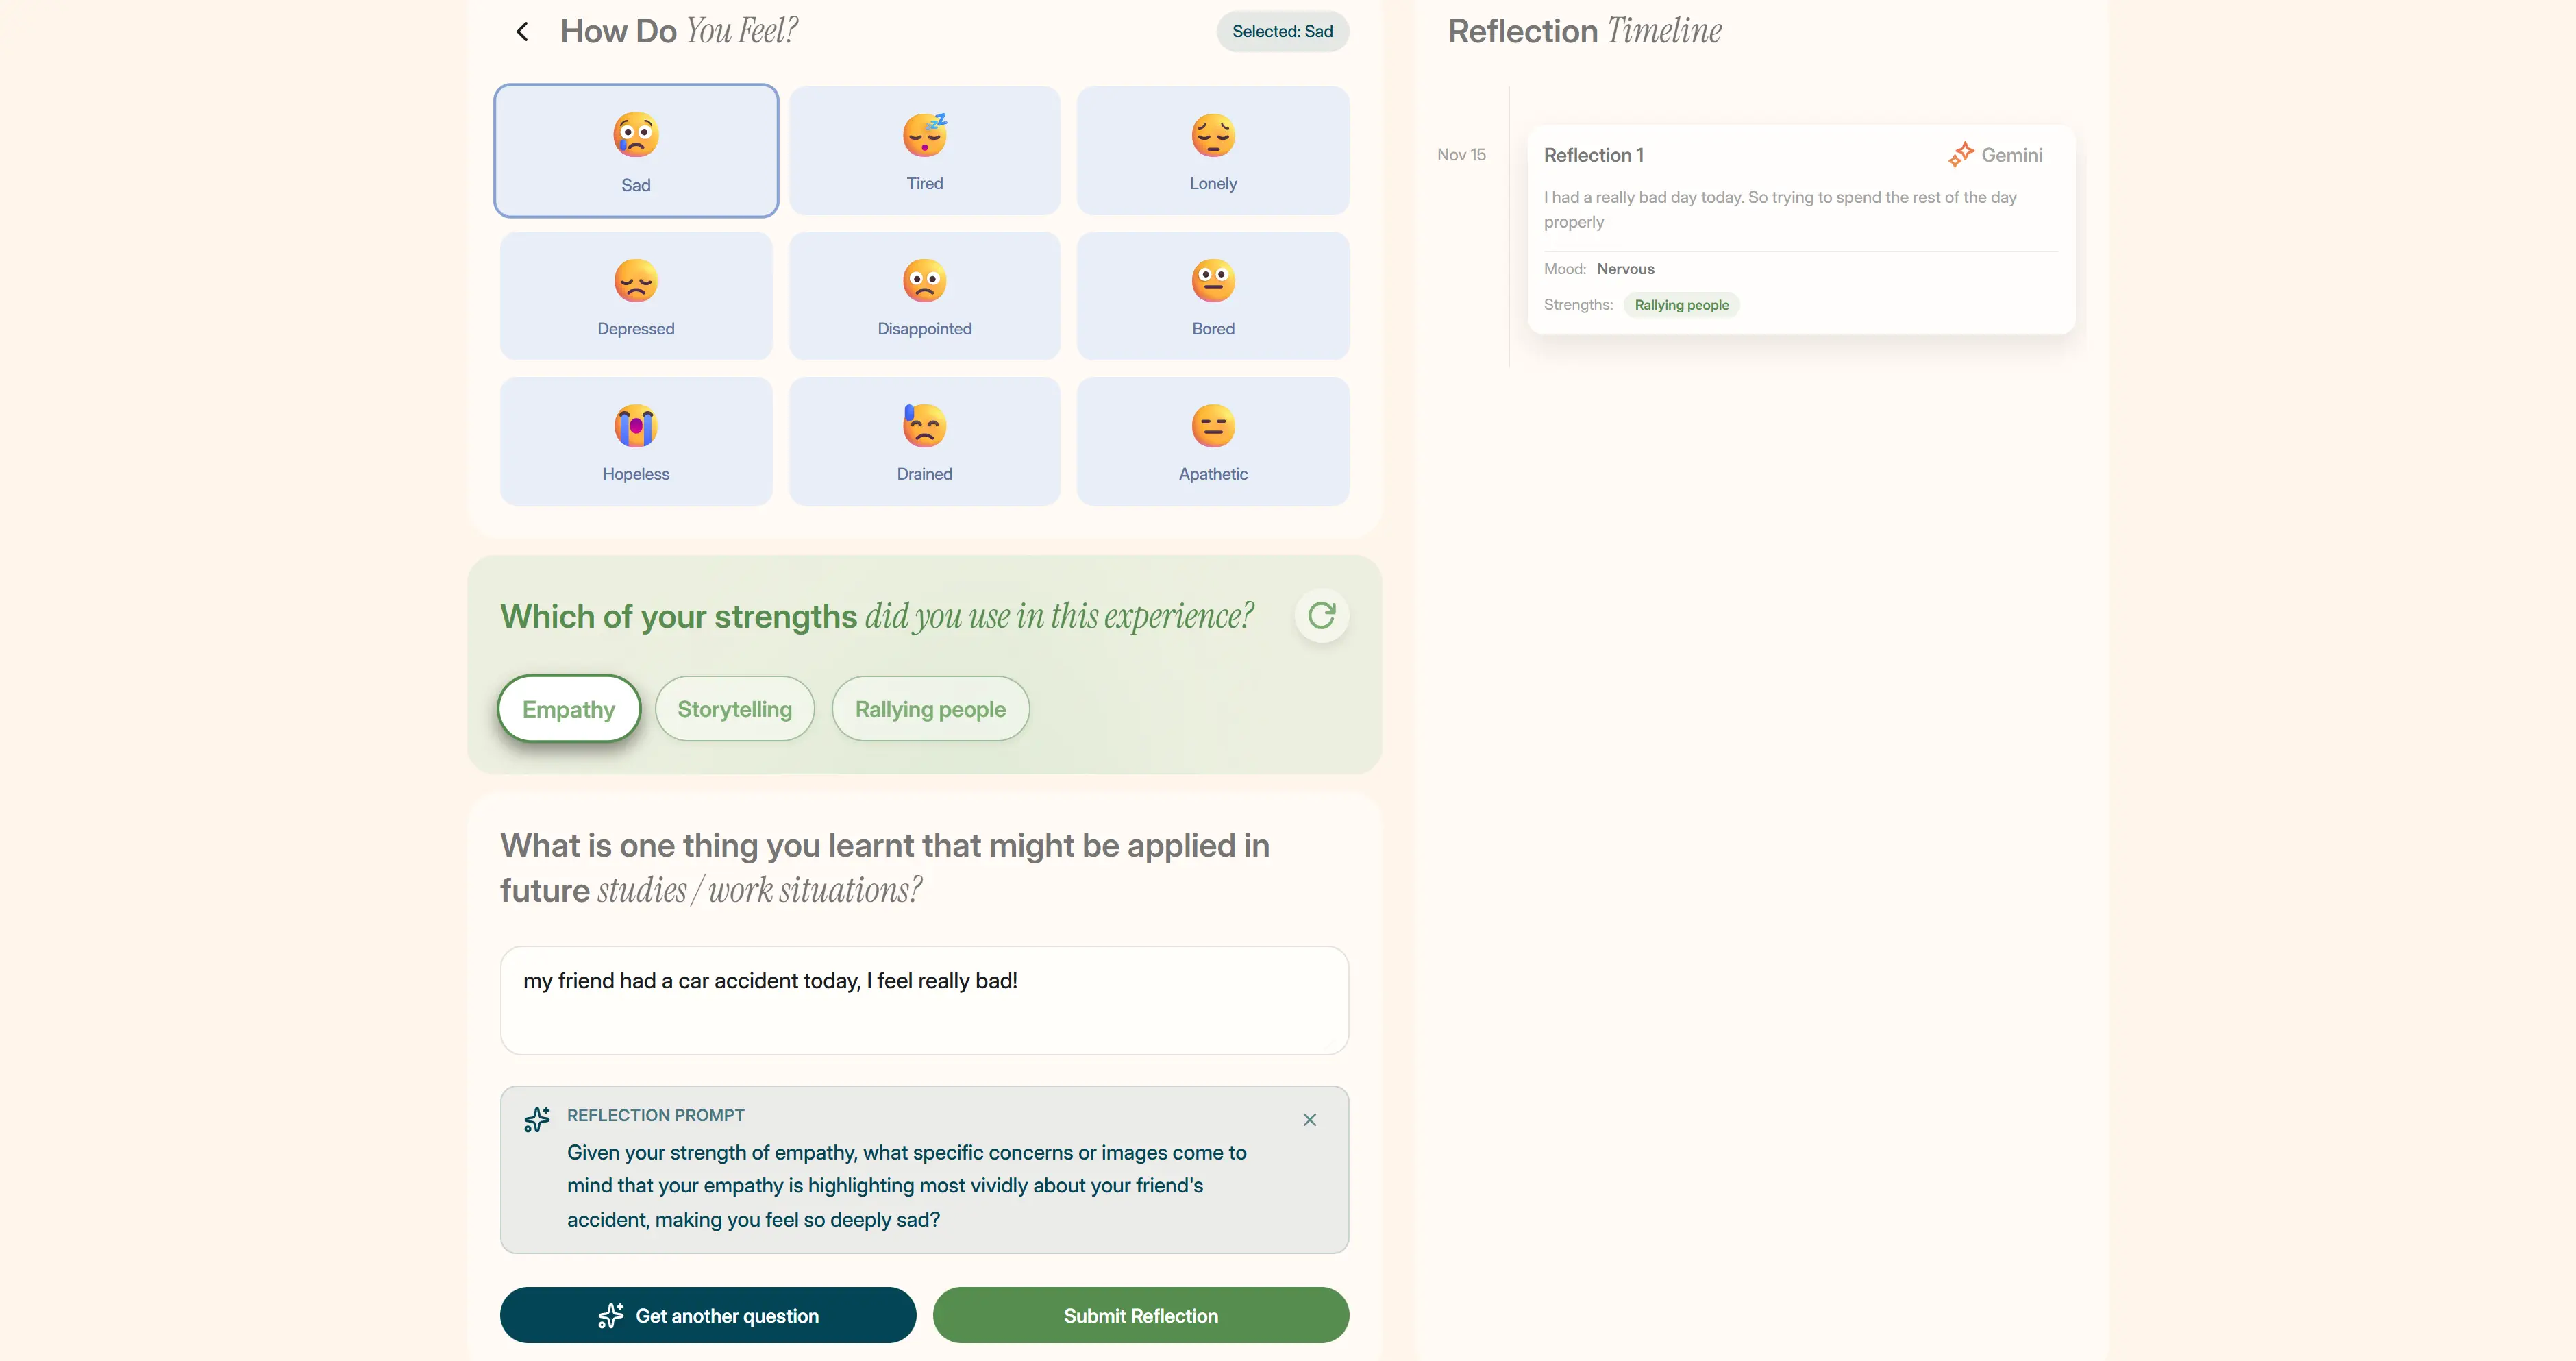The height and width of the screenshot is (1361, 2576).
Task: Click the Nervous mood value in Reflection 1
Action: coord(1625,269)
